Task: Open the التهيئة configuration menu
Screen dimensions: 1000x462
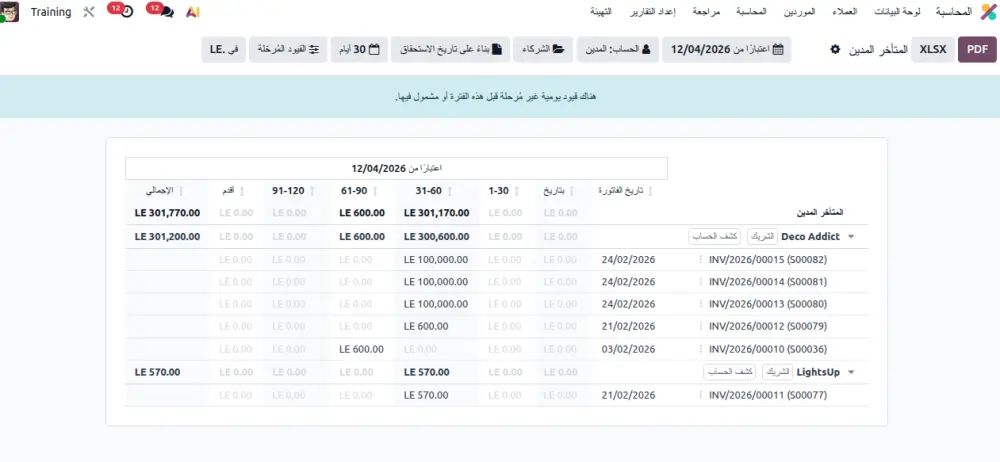Action: coord(601,12)
